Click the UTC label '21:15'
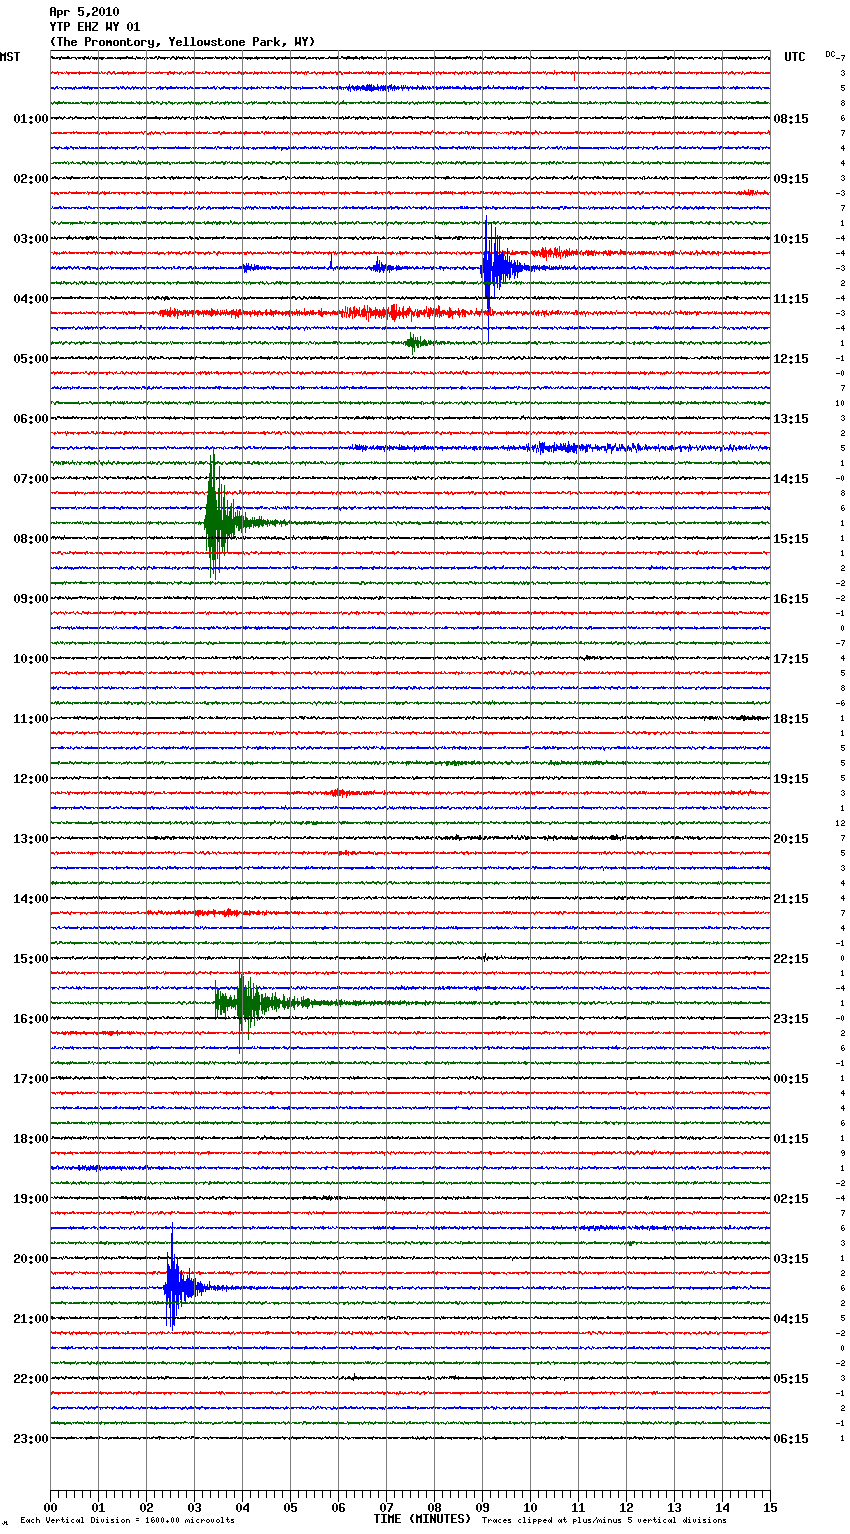The height and width of the screenshot is (1534, 850). pyautogui.click(x=791, y=899)
